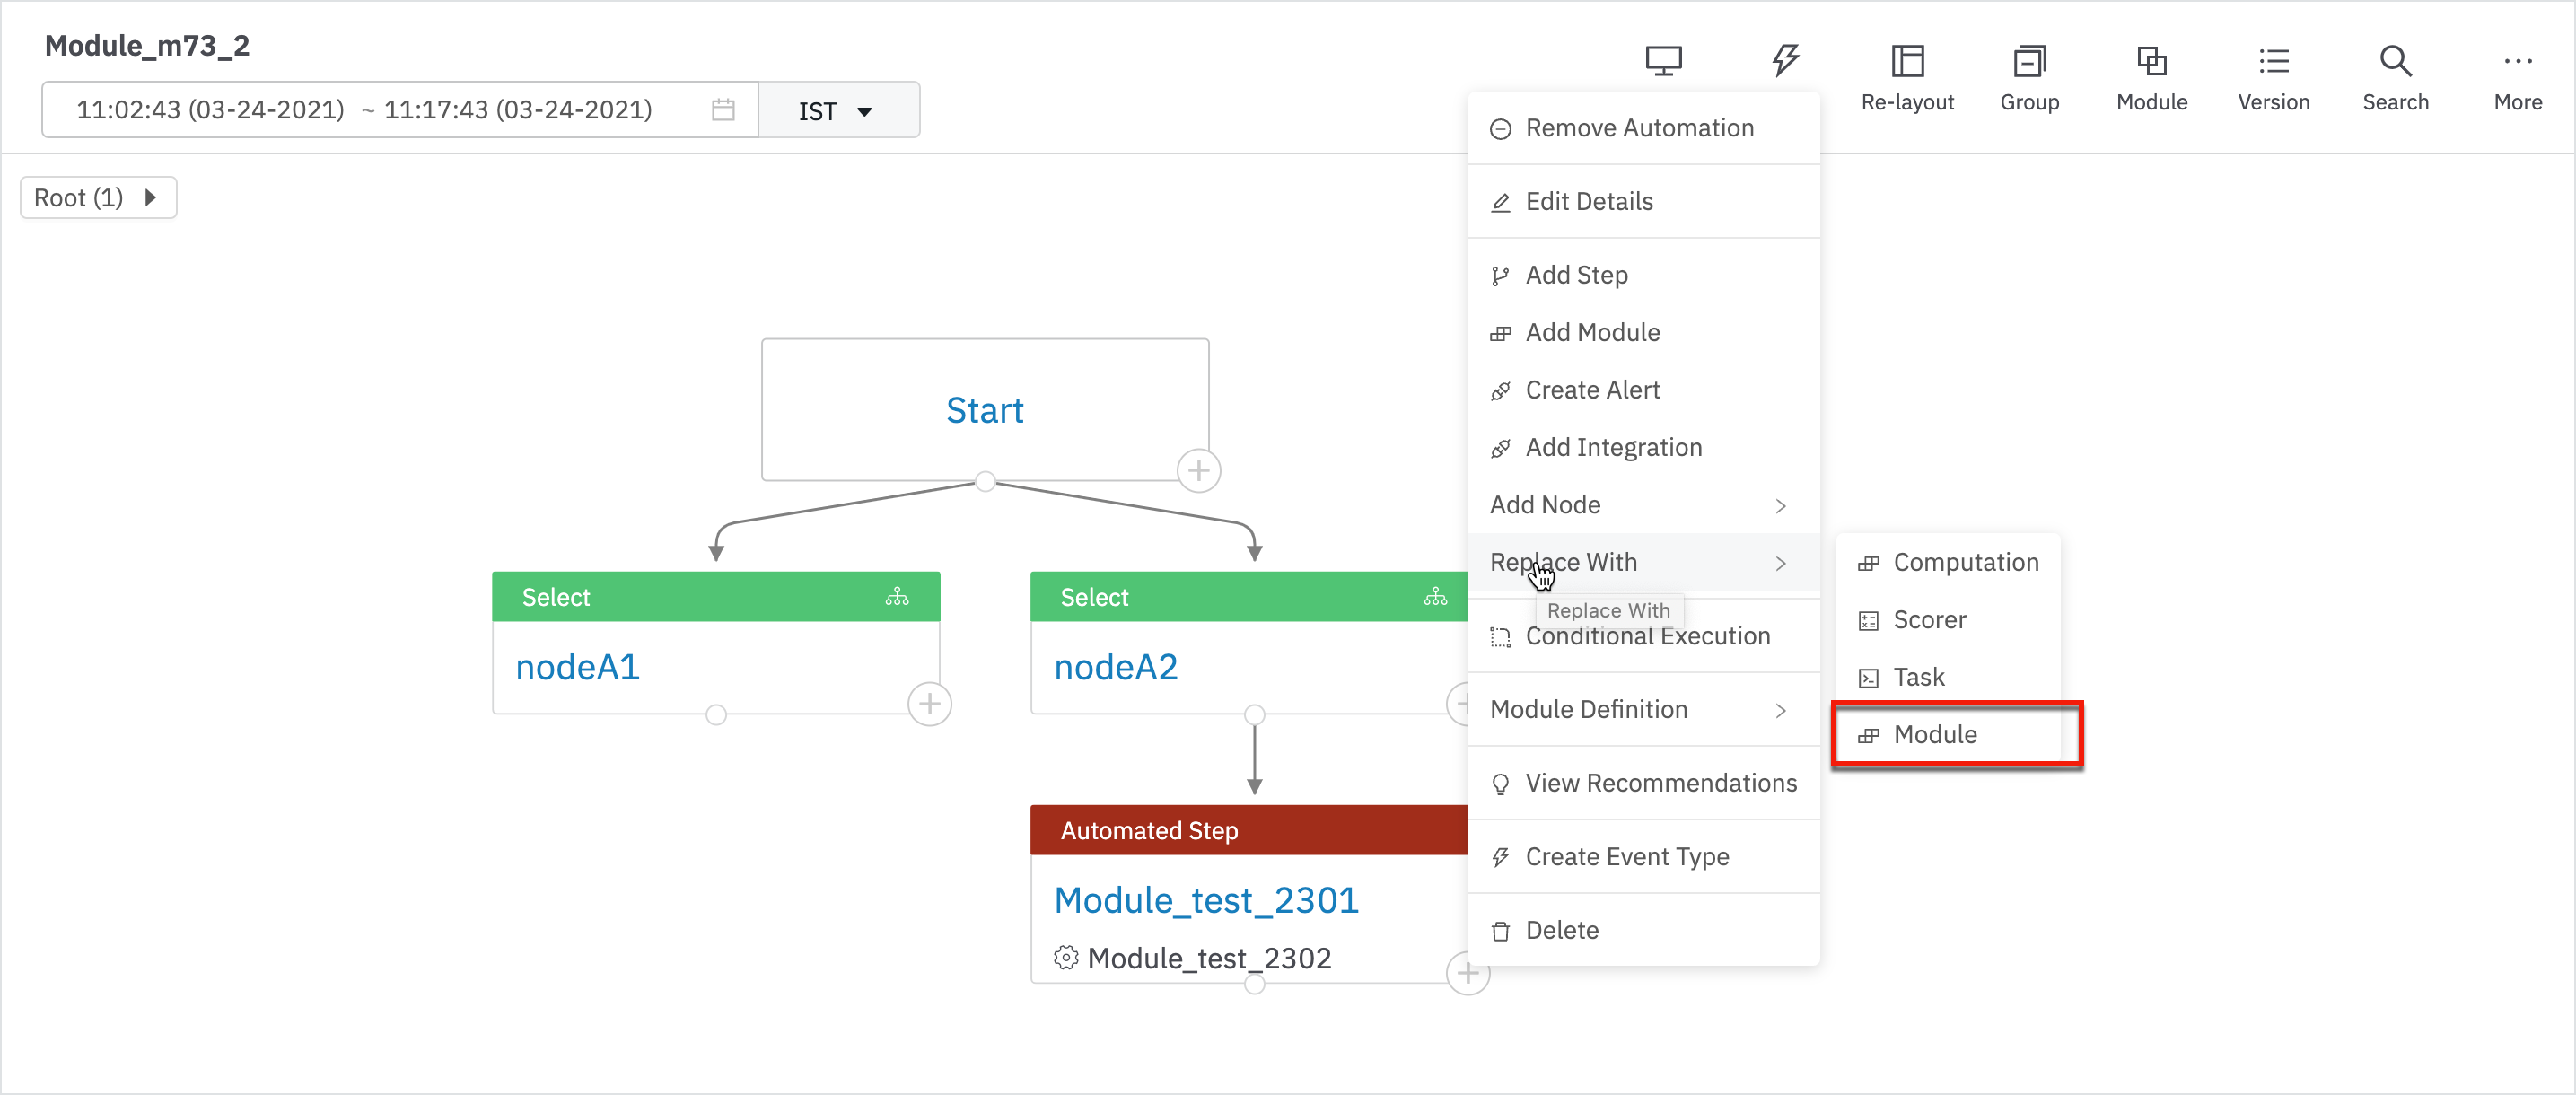
Task: Pick Computation in Replace With submenu
Action: (1947, 563)
